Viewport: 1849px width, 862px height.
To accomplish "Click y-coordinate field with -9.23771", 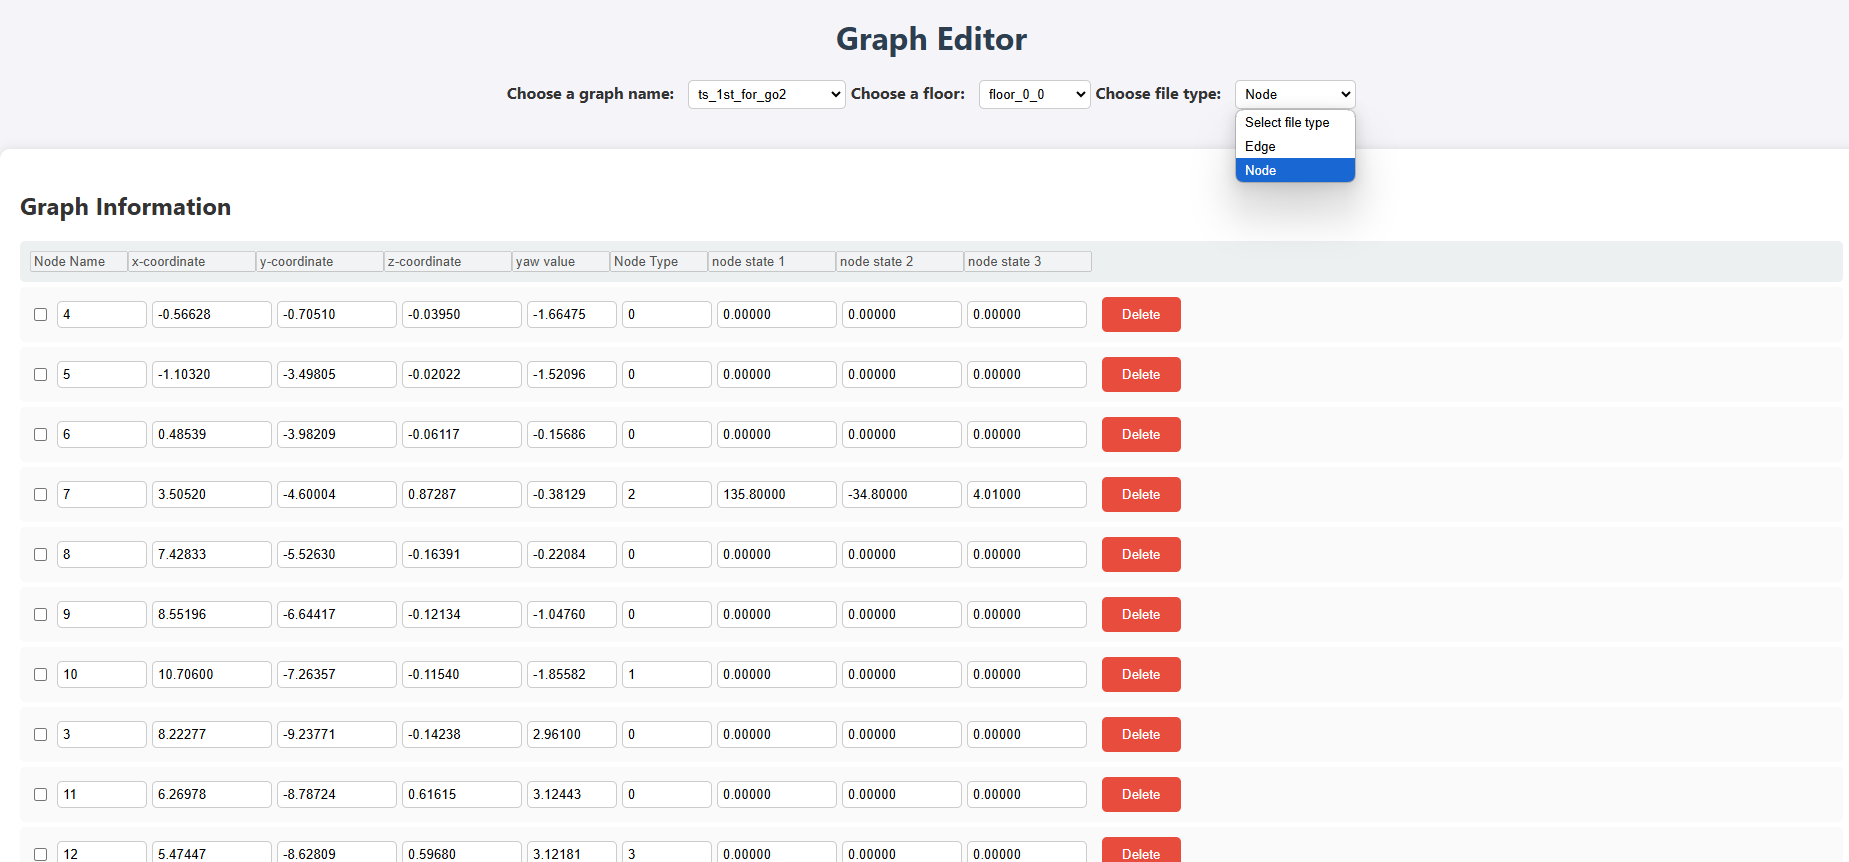I will coord(337,734).
